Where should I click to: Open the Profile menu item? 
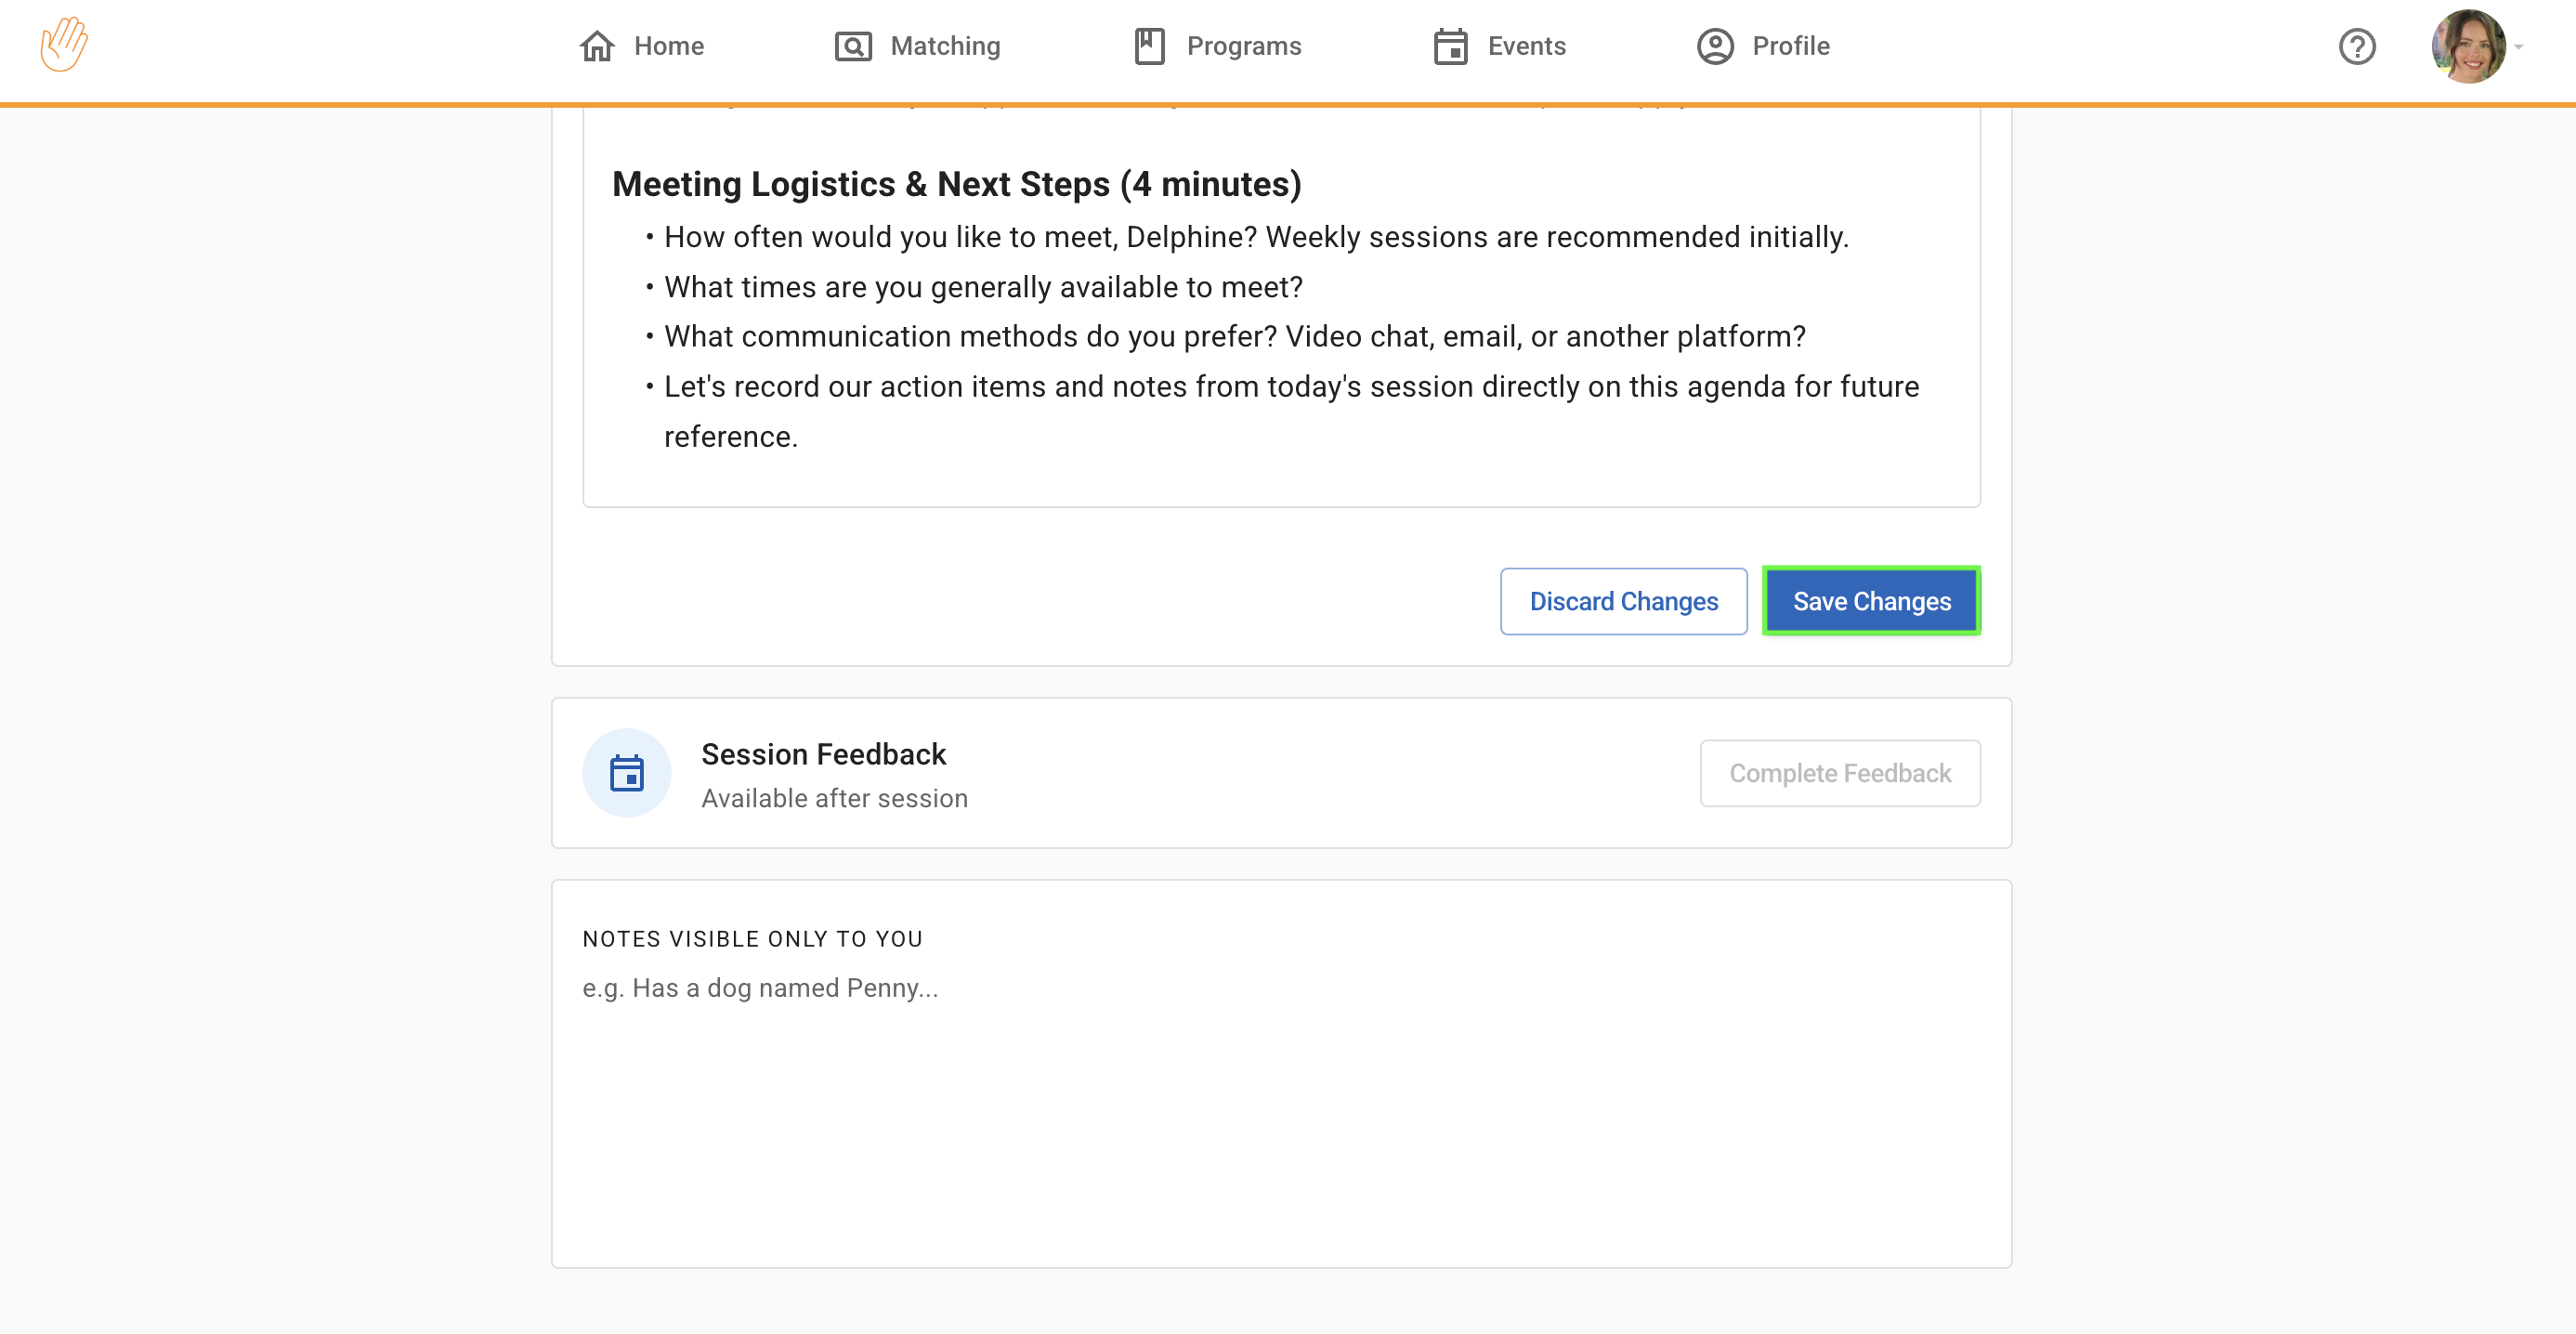pyautogui.click(x=1790, y=46)
